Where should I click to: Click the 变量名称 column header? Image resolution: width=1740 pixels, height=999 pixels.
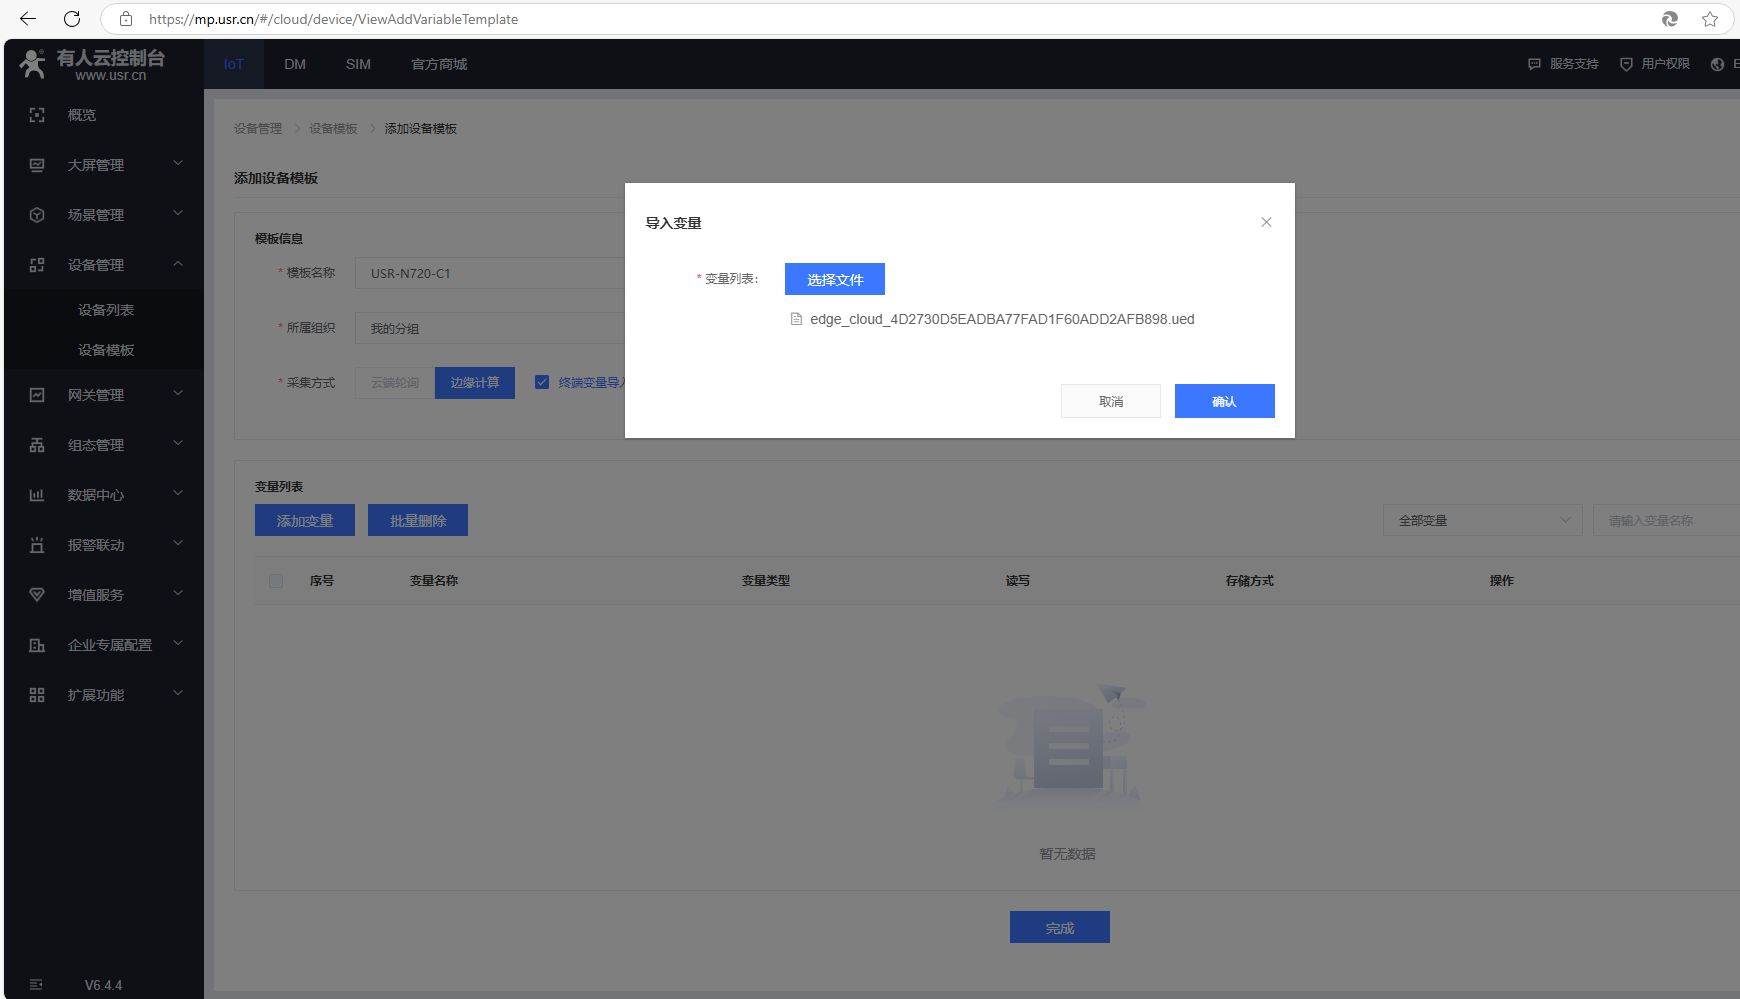(x=434, y=581)
